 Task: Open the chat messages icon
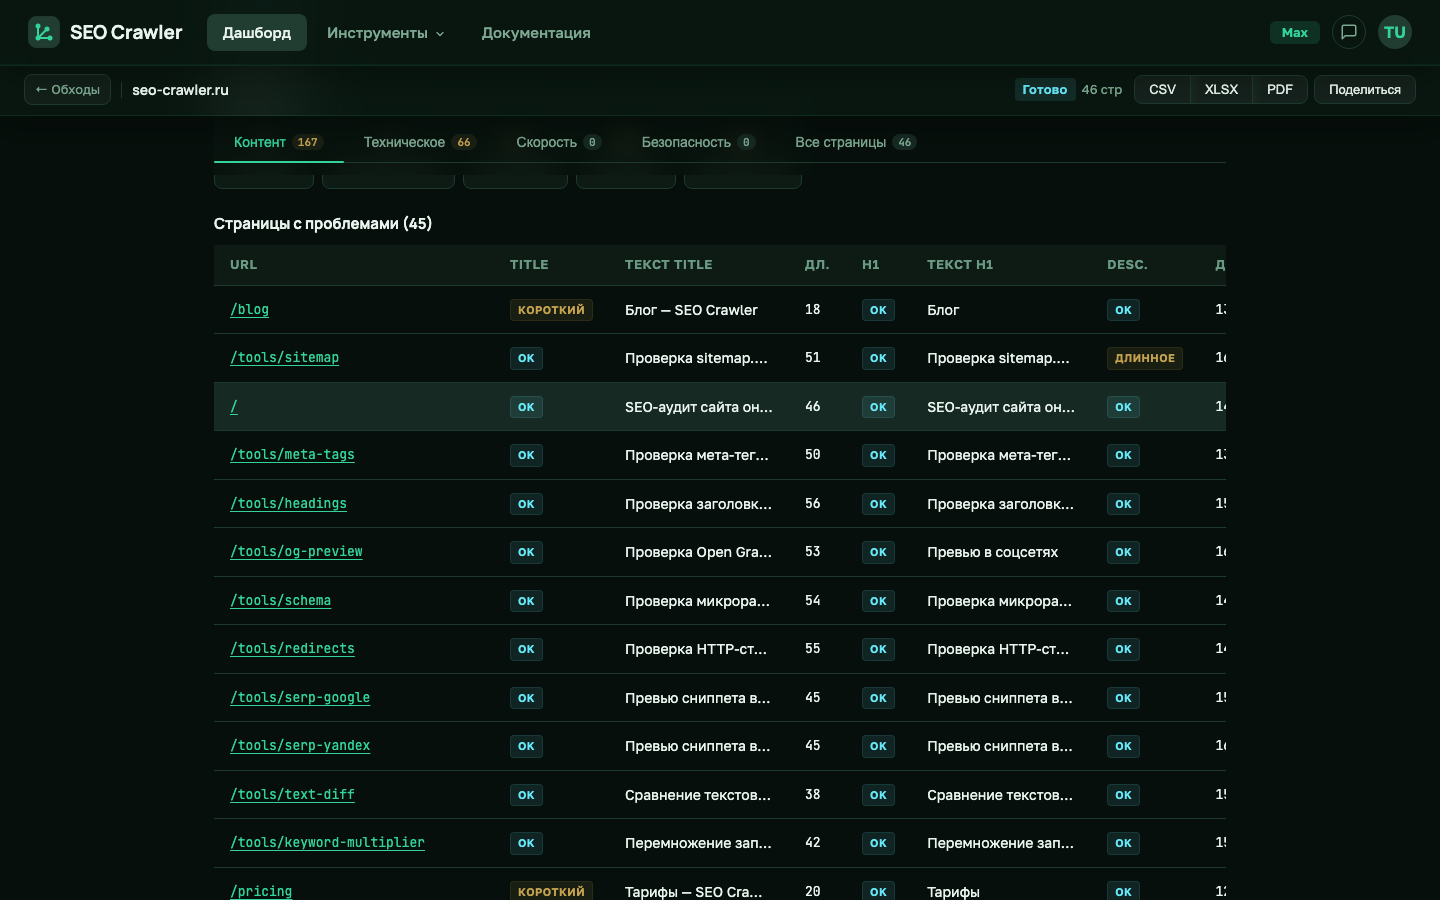click(x=1349, y=32)
